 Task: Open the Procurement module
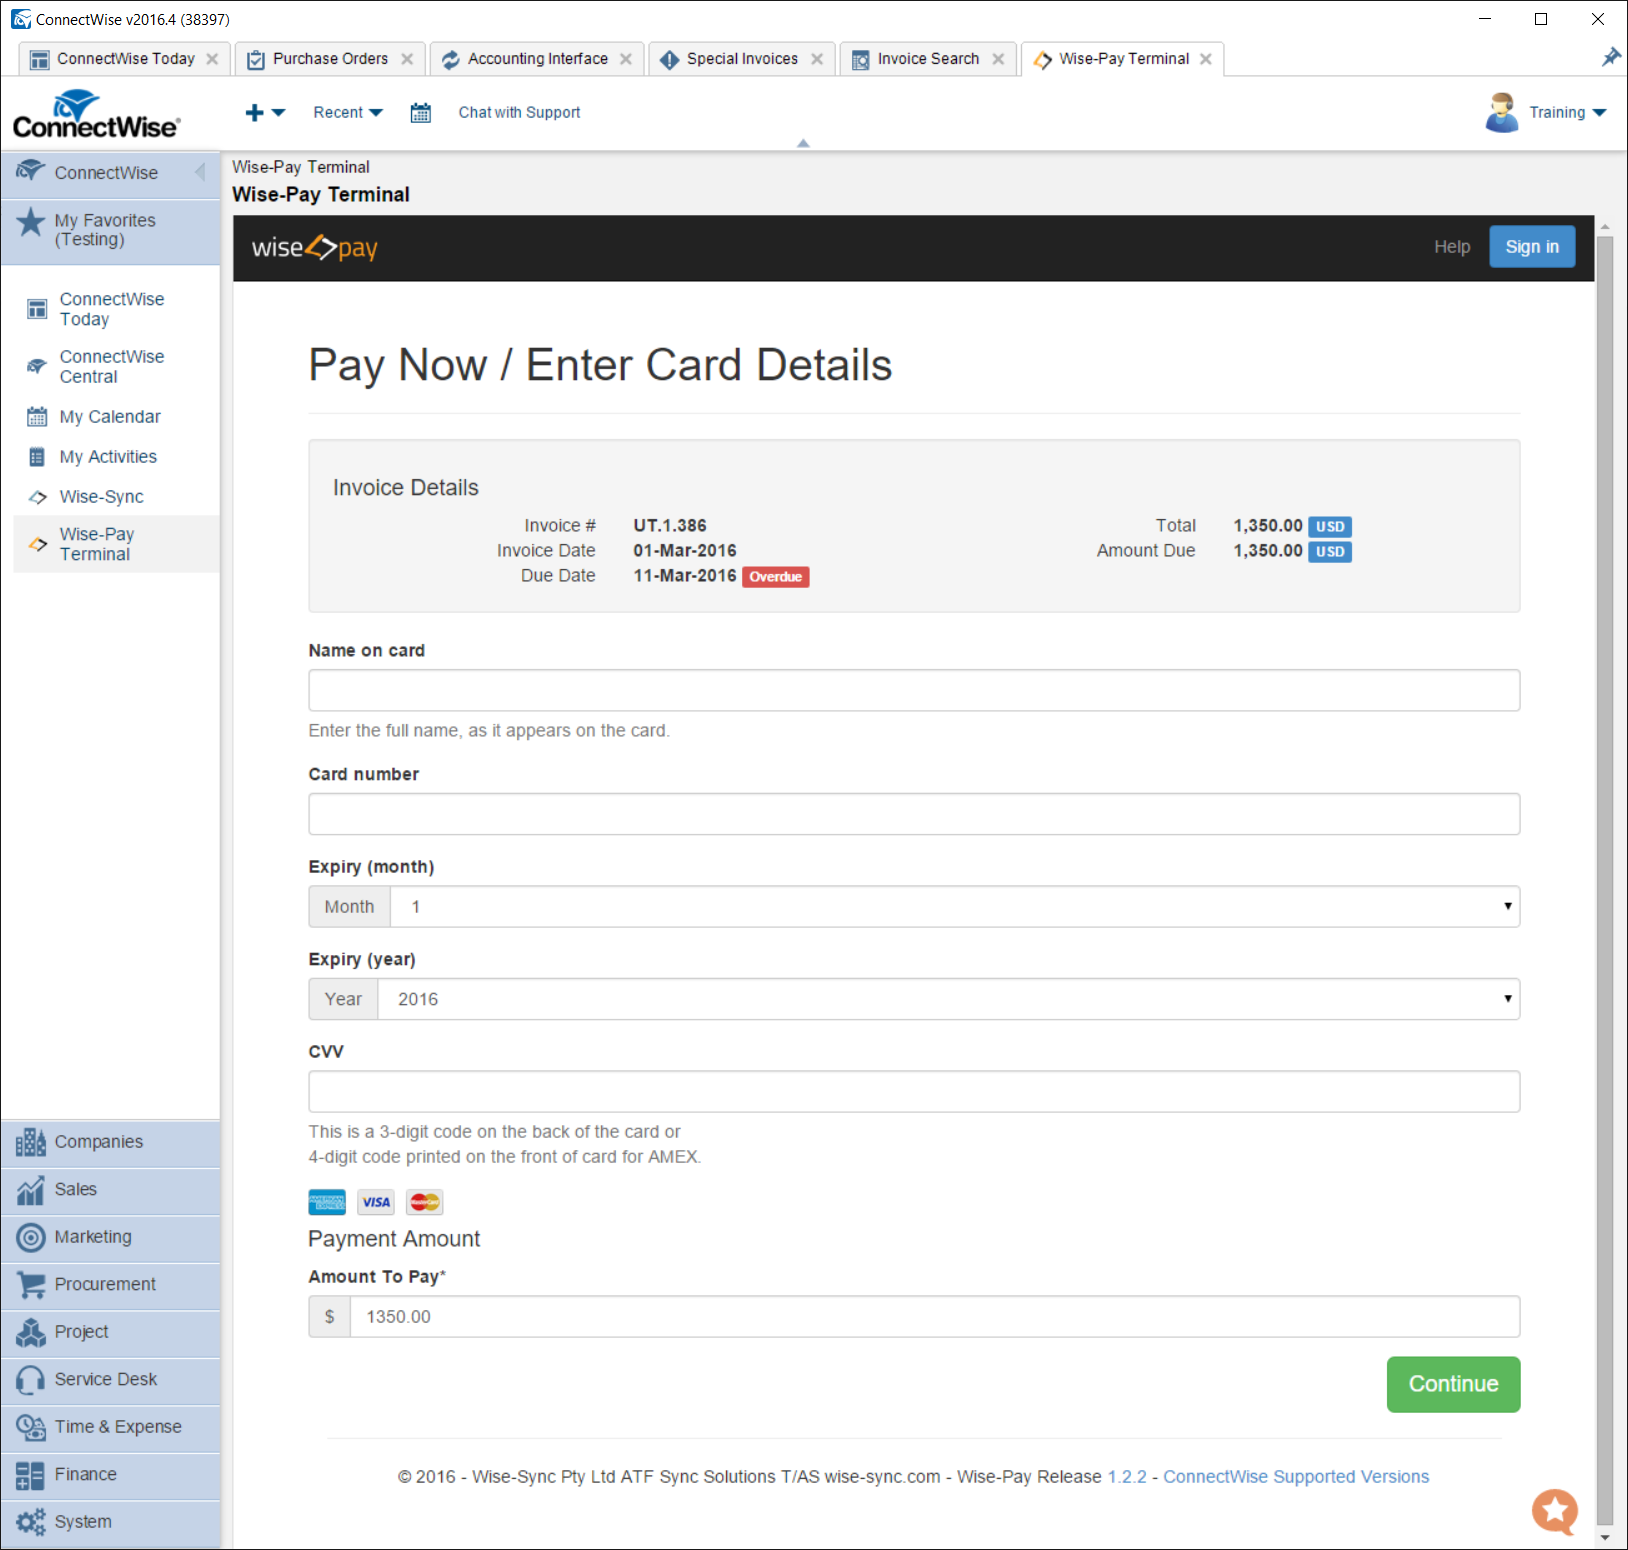click(x=104, y=1284)
